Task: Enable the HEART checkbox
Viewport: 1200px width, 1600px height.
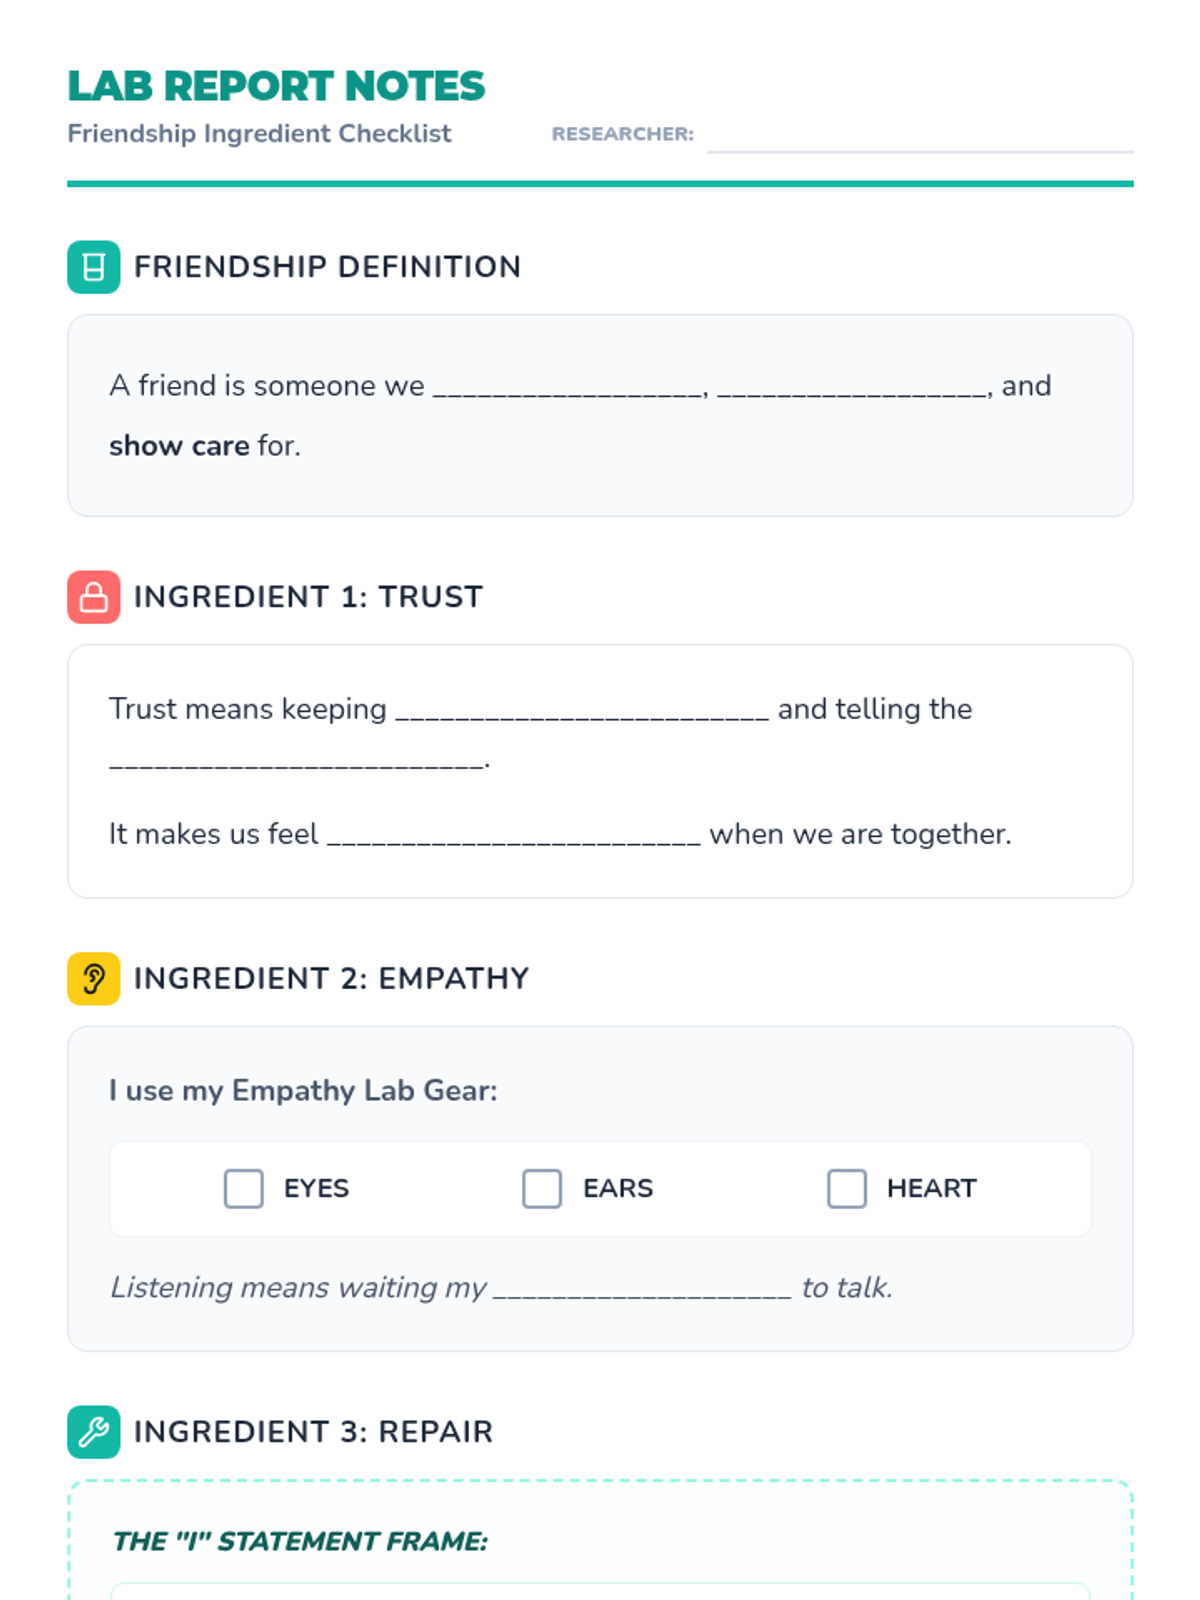Action: point(847,1188)
